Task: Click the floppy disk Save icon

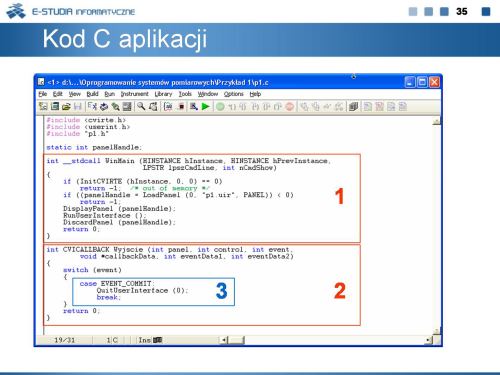Action: coord(78,107)
